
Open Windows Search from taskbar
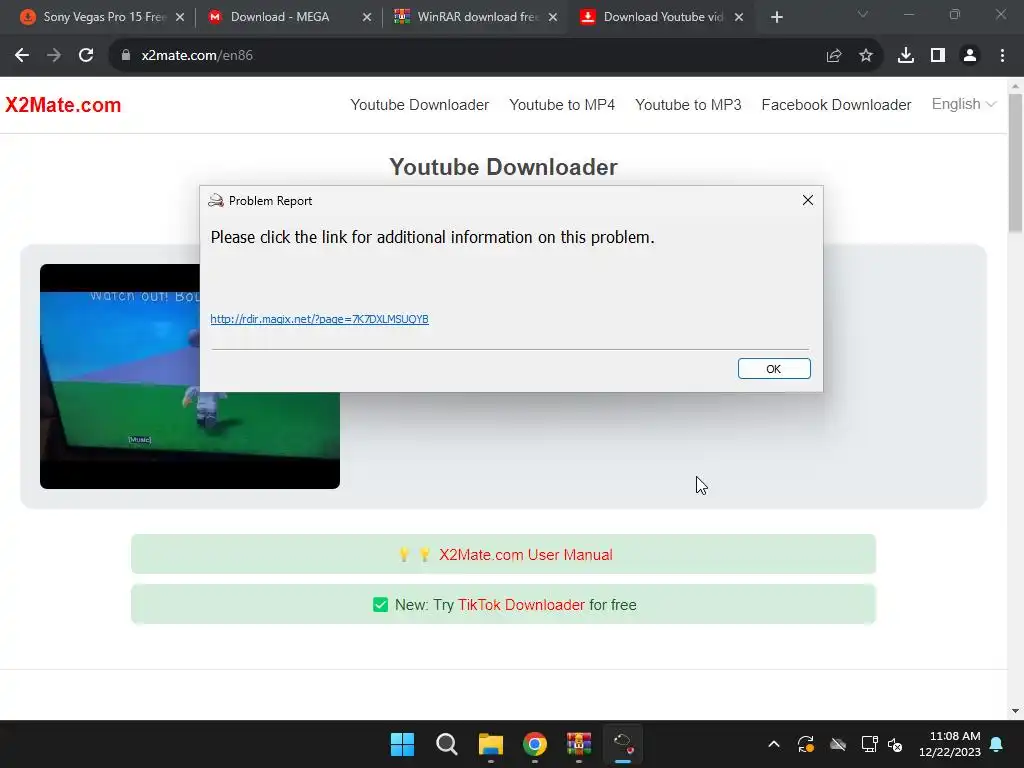(x=447, y=744)
